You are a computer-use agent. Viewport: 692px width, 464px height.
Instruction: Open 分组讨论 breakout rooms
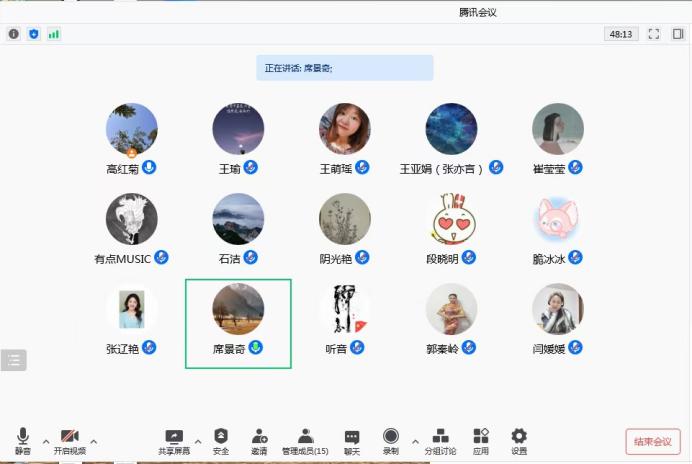(x=440, y=440)
